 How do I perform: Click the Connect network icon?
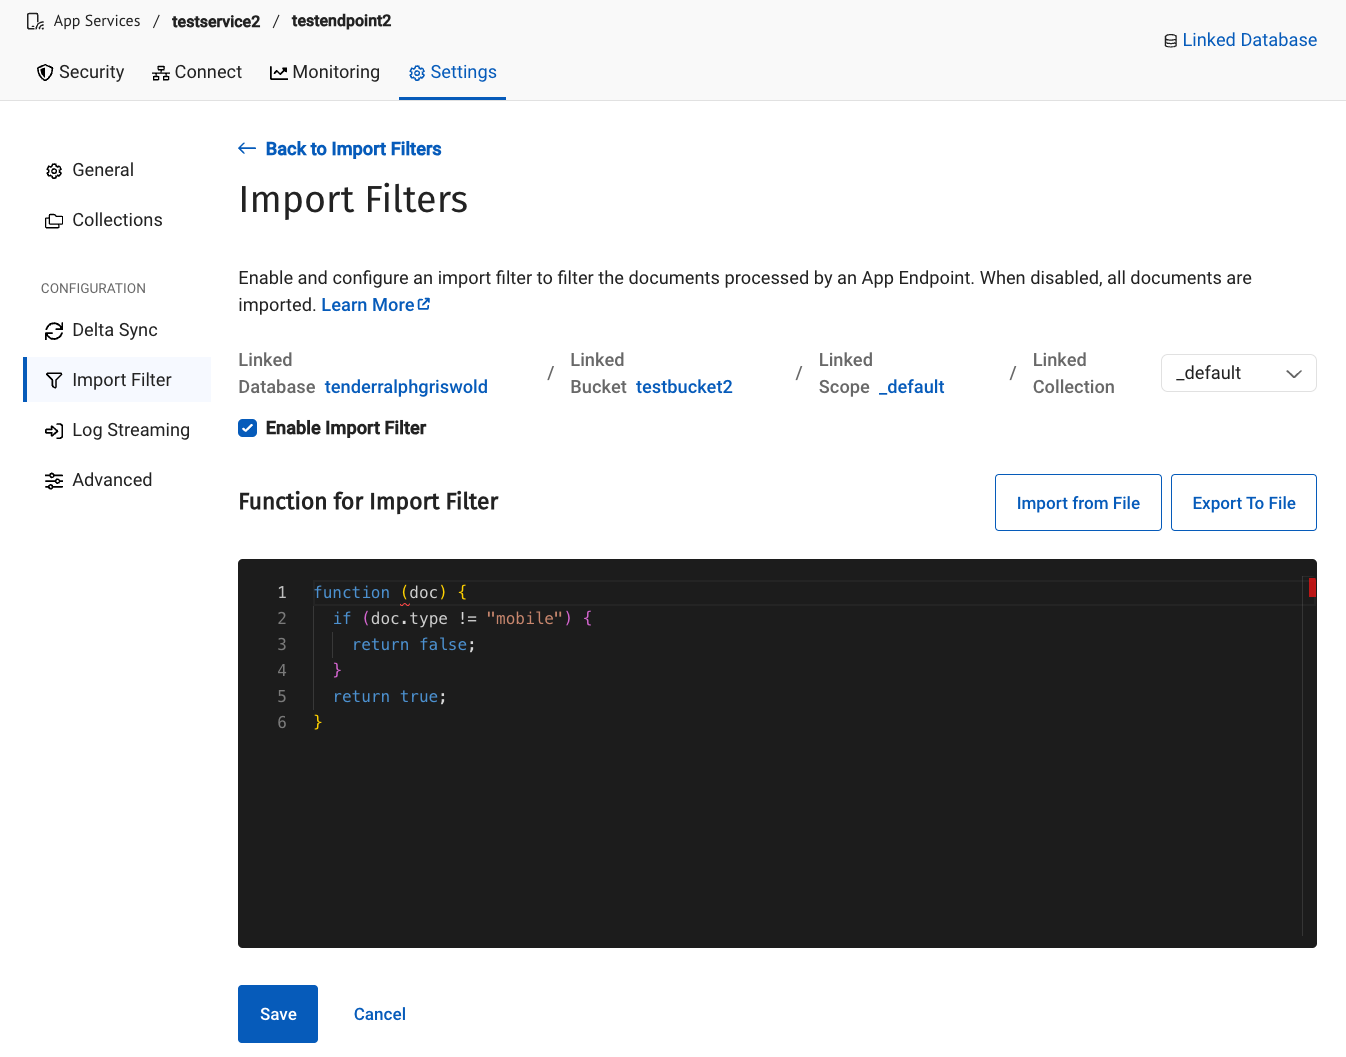tap(160, 73)
